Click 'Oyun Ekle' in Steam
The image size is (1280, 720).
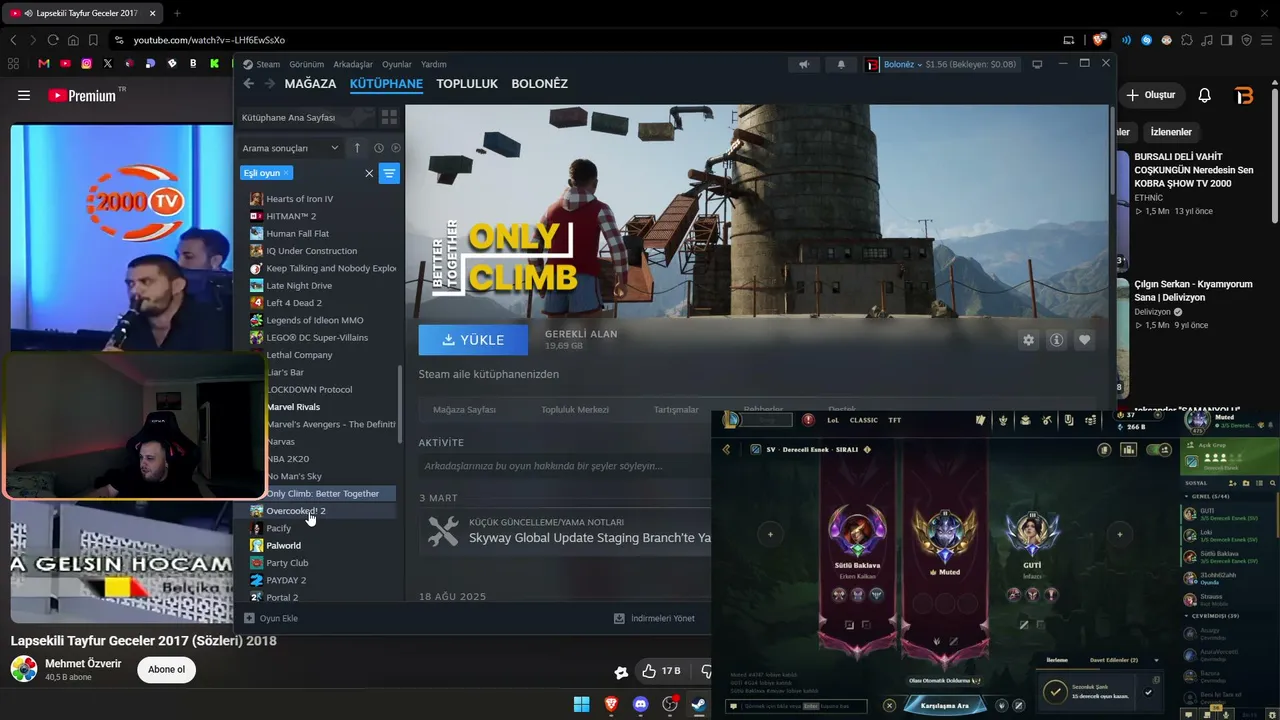click(271, 618)
